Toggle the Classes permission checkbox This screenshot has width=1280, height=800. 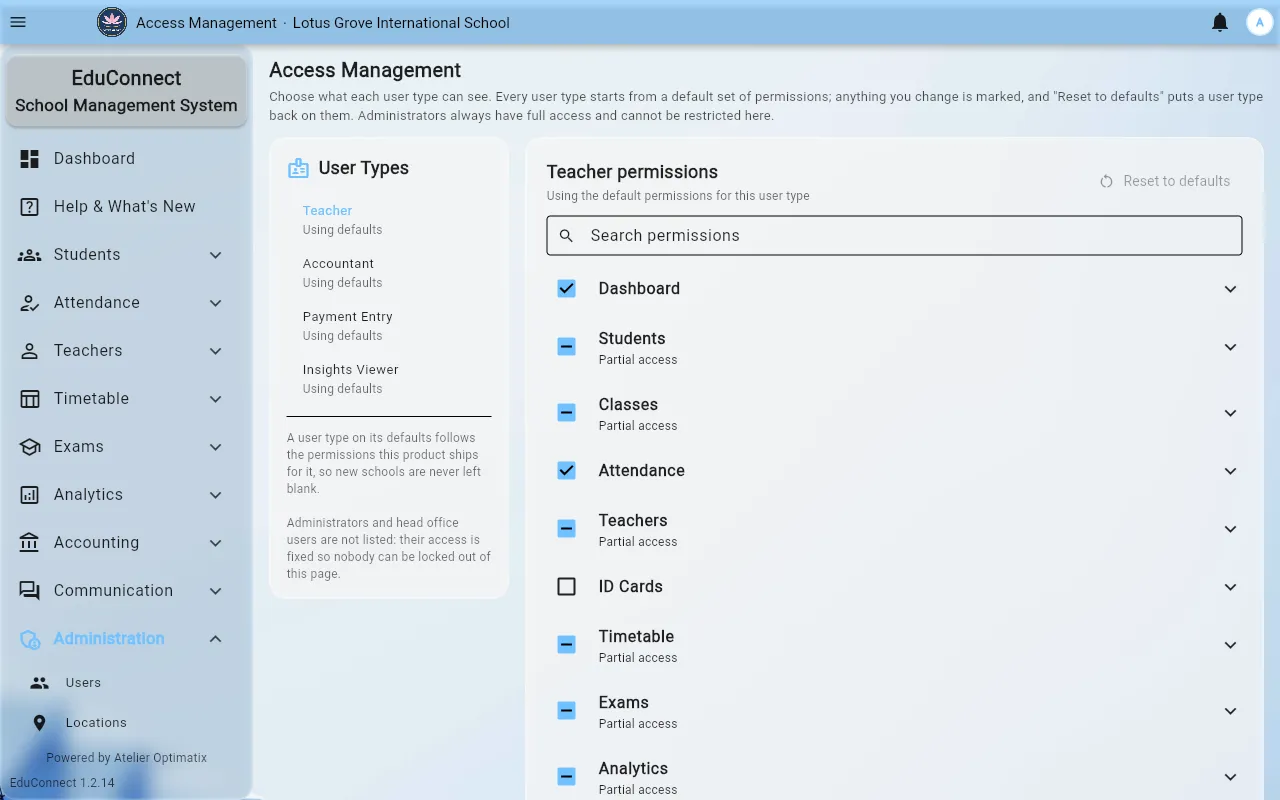click(x=566, y=413)
